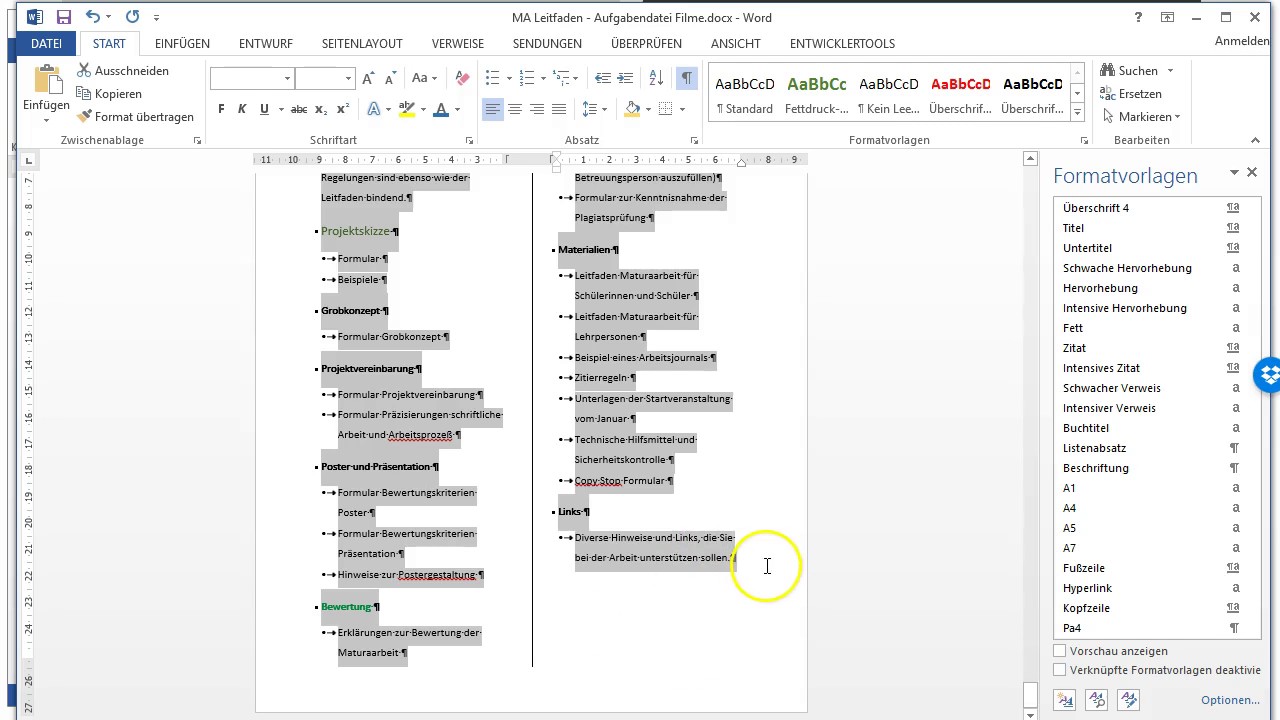Save the document with the floppy disk icon
1280x720 pixels.
click(63, 17)
